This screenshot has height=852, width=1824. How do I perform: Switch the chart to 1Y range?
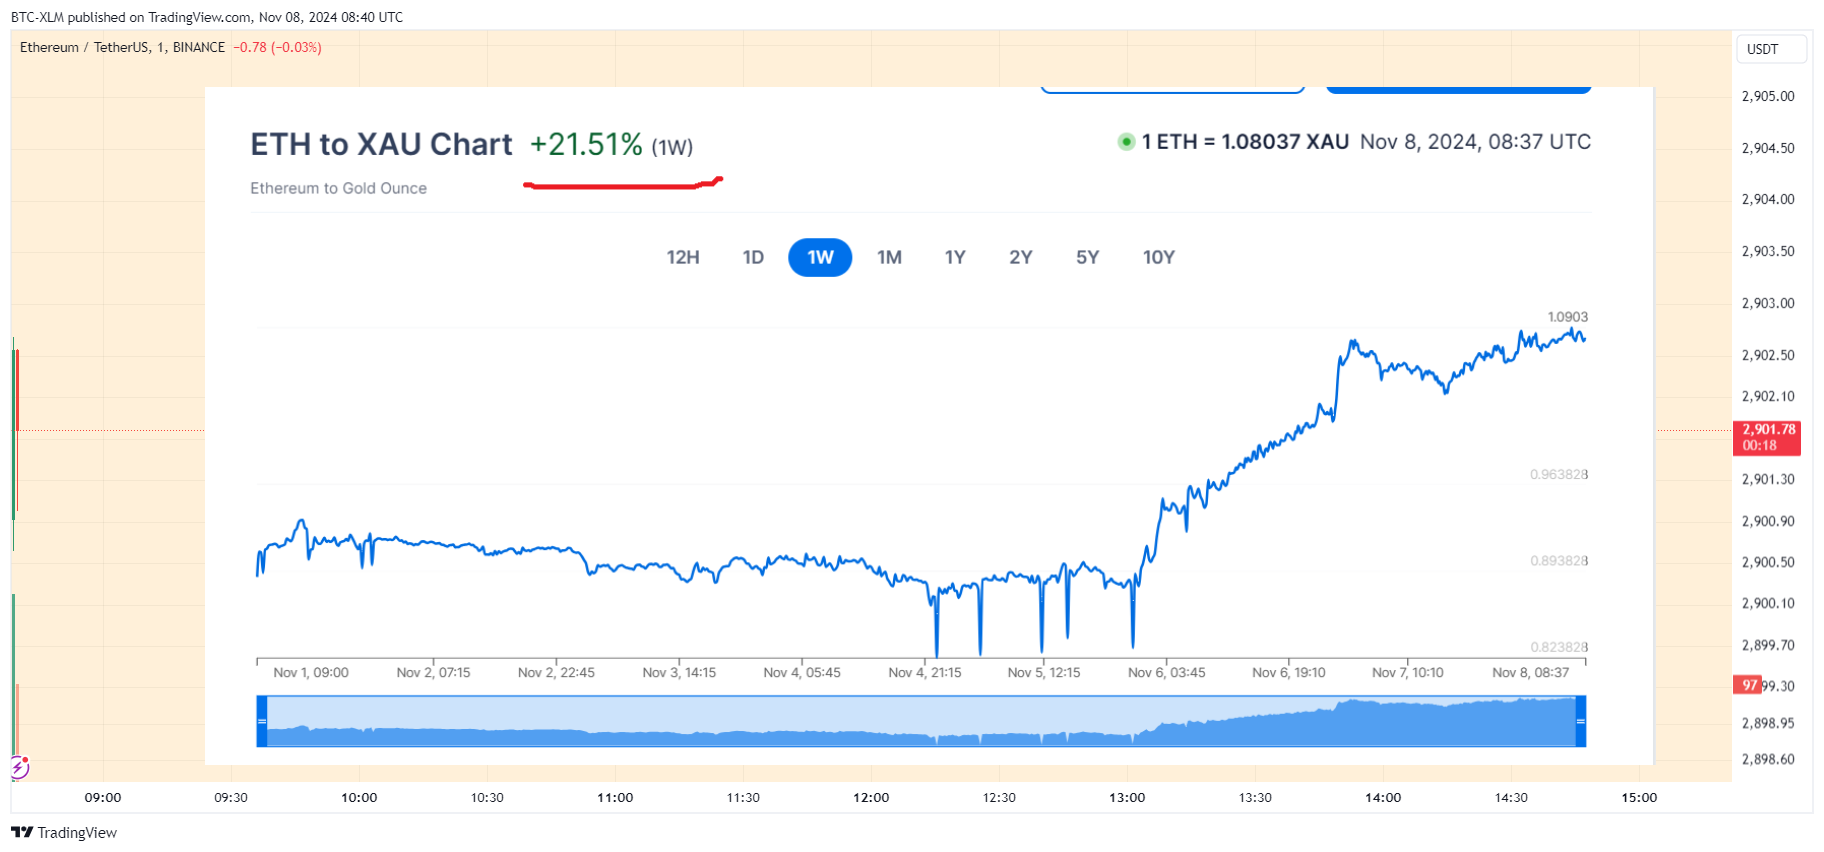pyautogui.click(x=955, y=257)
